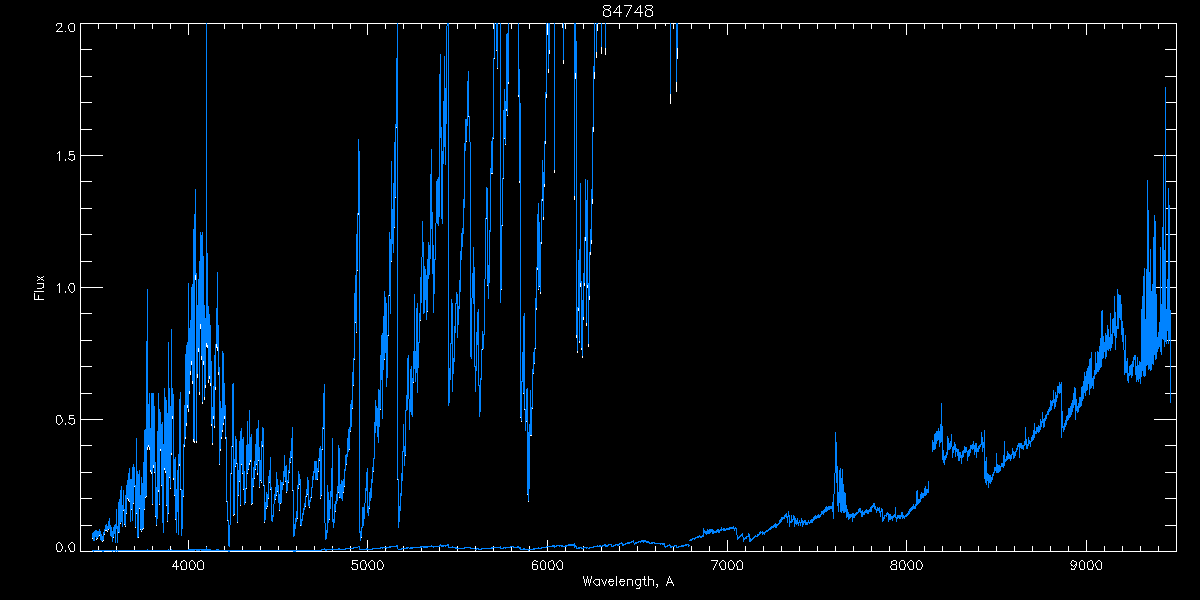Click the 2.0 flux tick label
The image size is (1200, 600).
pos(64,28)
